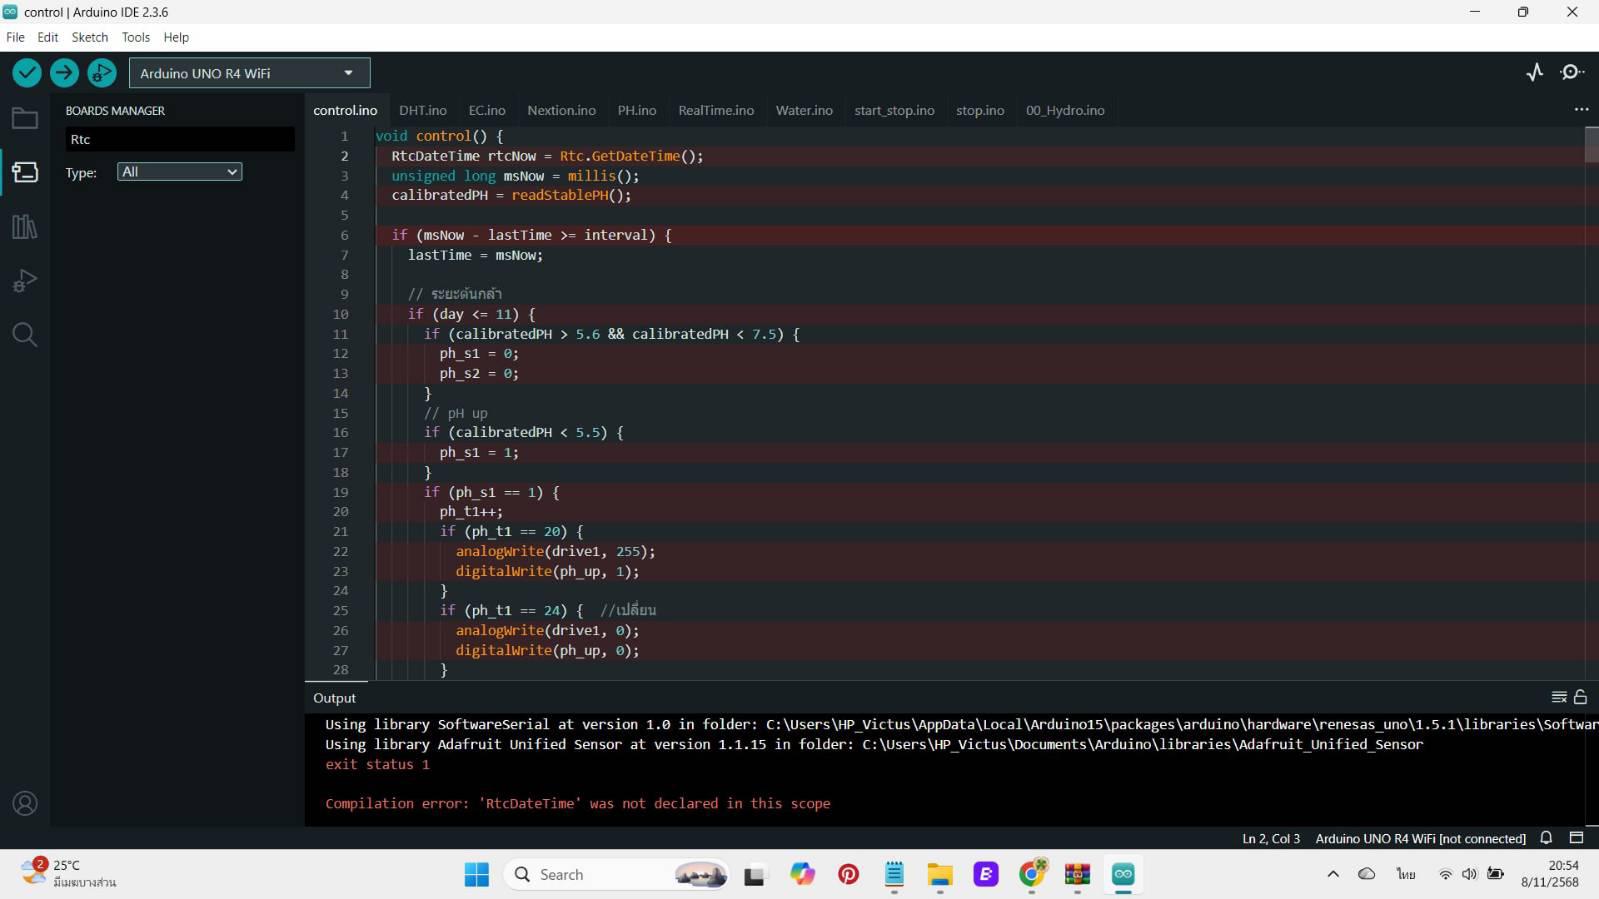Open the Search sidebar magnifier icon

[25, 335]
